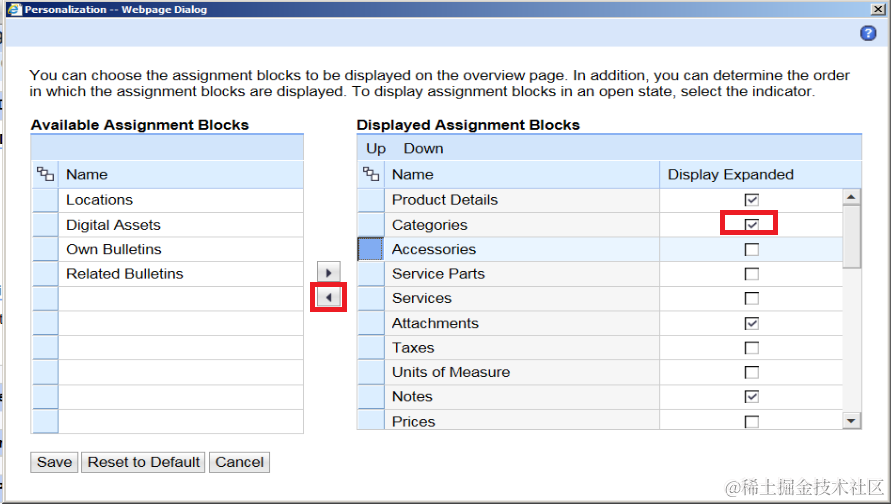Click Reset to Default button

pos(143,462)
